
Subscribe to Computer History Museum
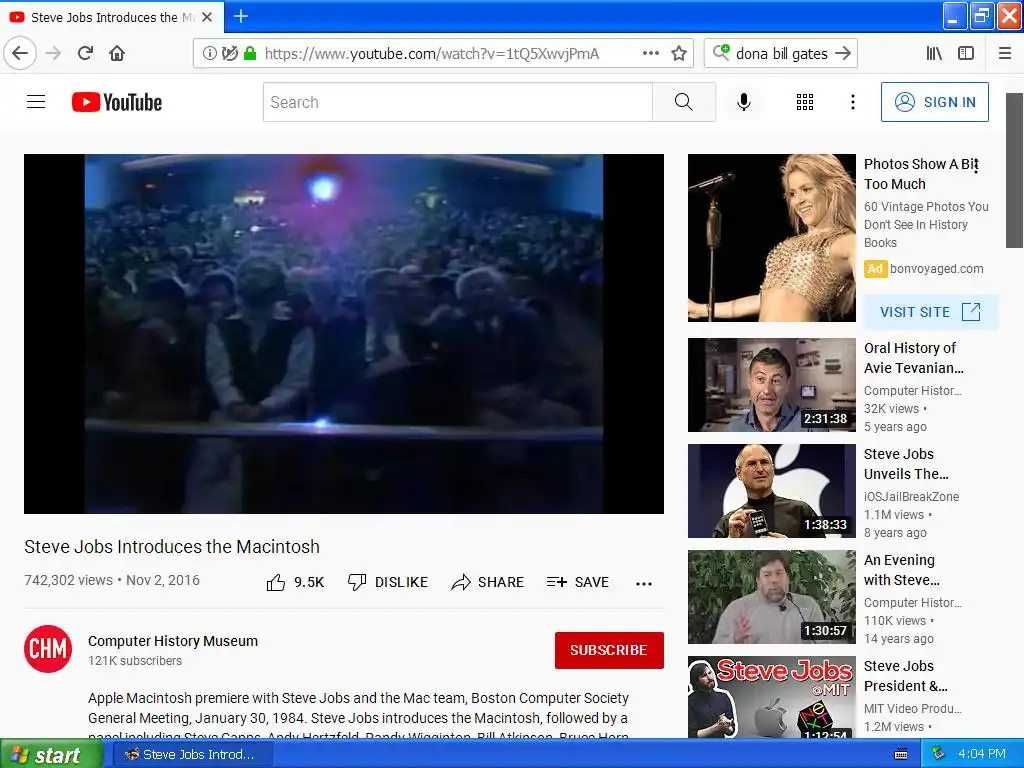click(x=609, y=650)
